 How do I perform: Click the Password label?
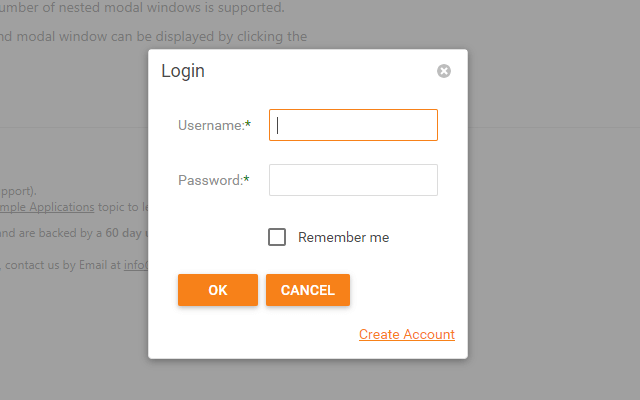pyautogui.click(x=210, y=180)
